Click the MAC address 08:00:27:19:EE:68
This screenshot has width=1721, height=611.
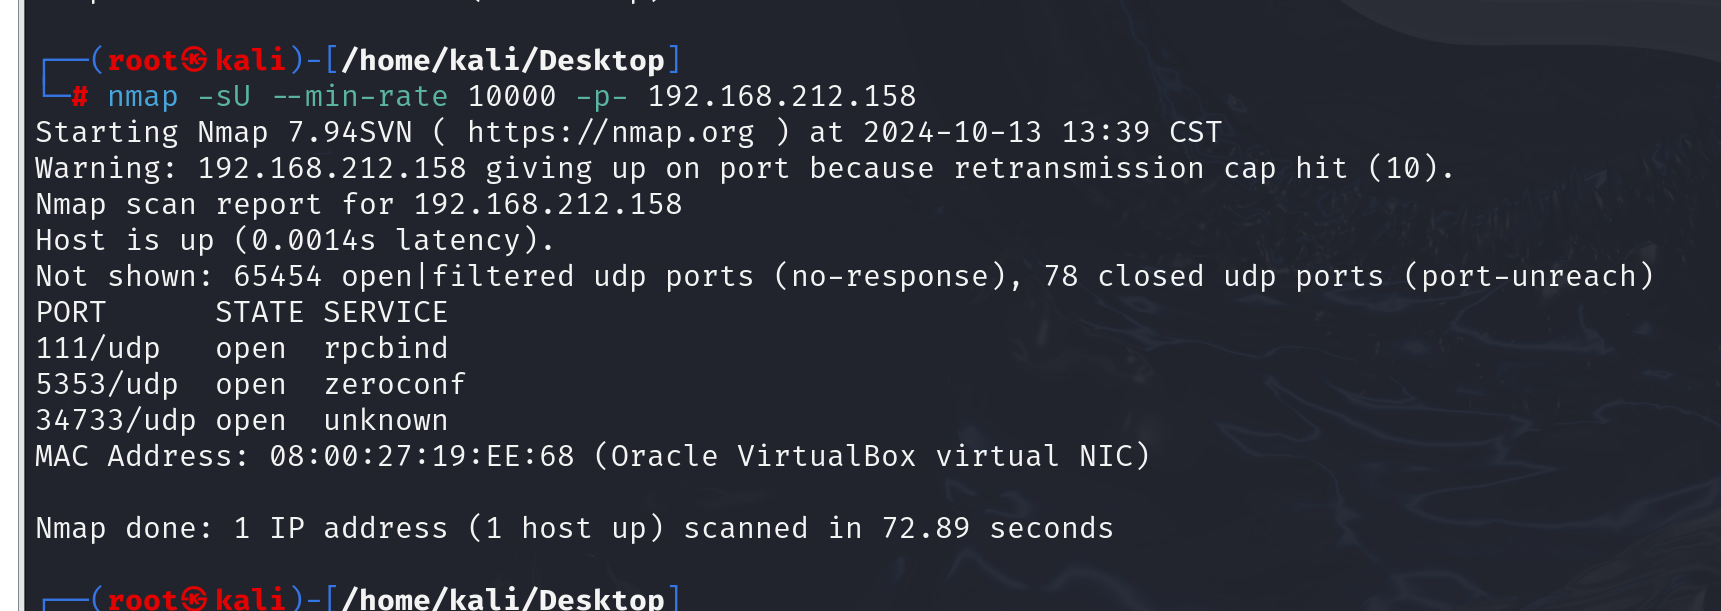point(422,456)
